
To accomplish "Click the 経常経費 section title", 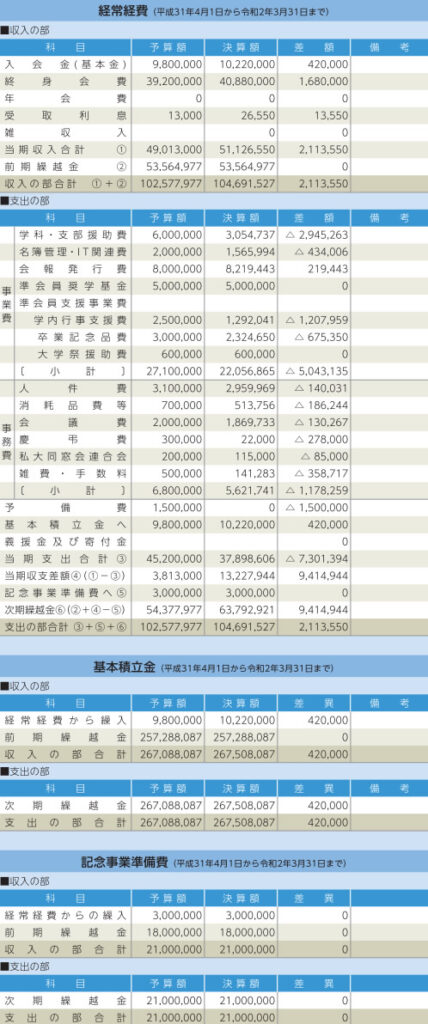I will 122,10.
